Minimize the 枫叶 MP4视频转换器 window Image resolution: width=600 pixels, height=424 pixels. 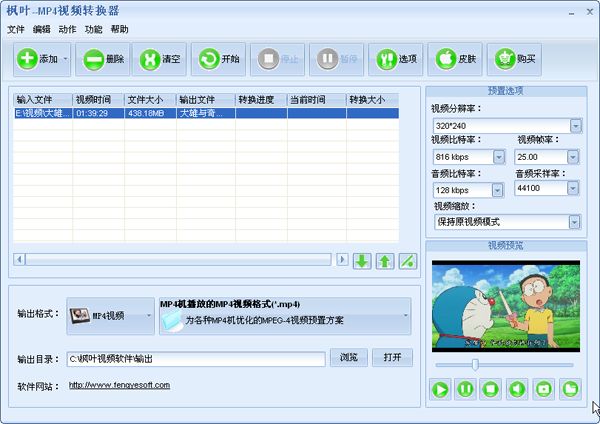tap(571, 13)
